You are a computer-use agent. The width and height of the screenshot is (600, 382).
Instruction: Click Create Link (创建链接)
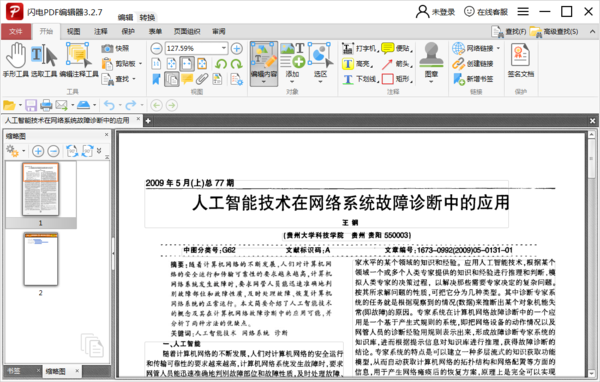[x=473, y=64]
